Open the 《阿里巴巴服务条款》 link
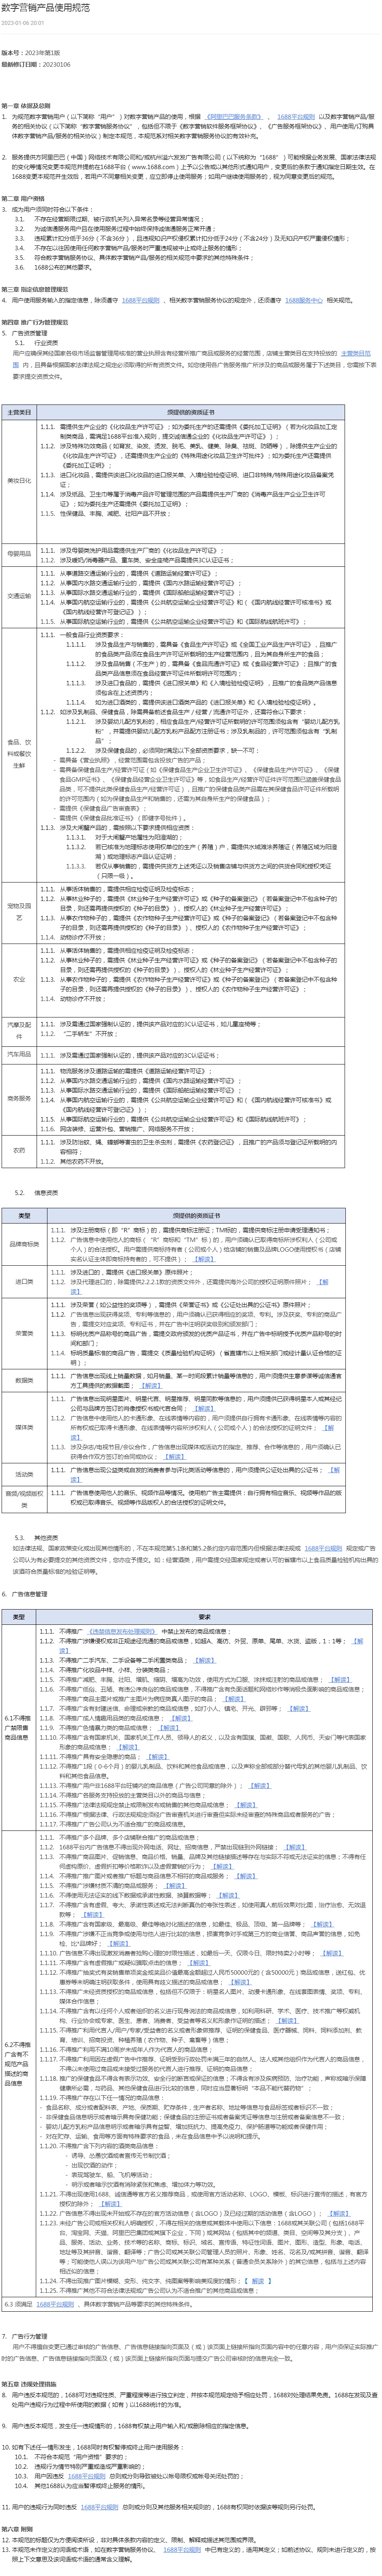The image size is (382, 2576). coord(235,117)
